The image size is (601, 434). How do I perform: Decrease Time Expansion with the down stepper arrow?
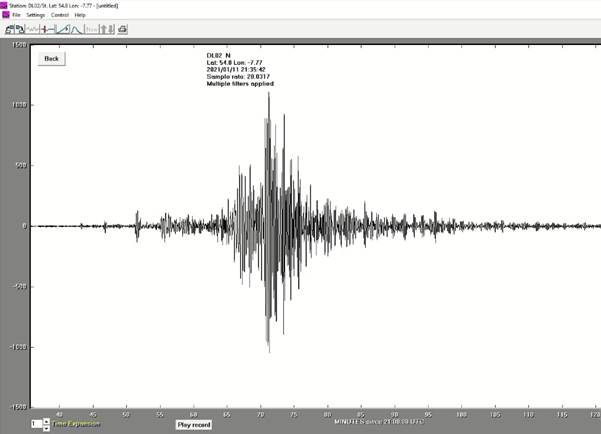(x=46, y=428)
